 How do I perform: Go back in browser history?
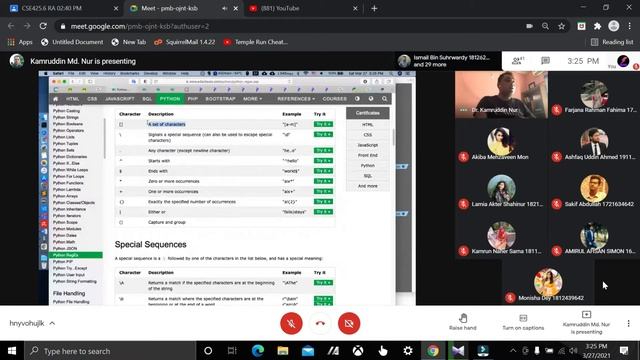11,26
